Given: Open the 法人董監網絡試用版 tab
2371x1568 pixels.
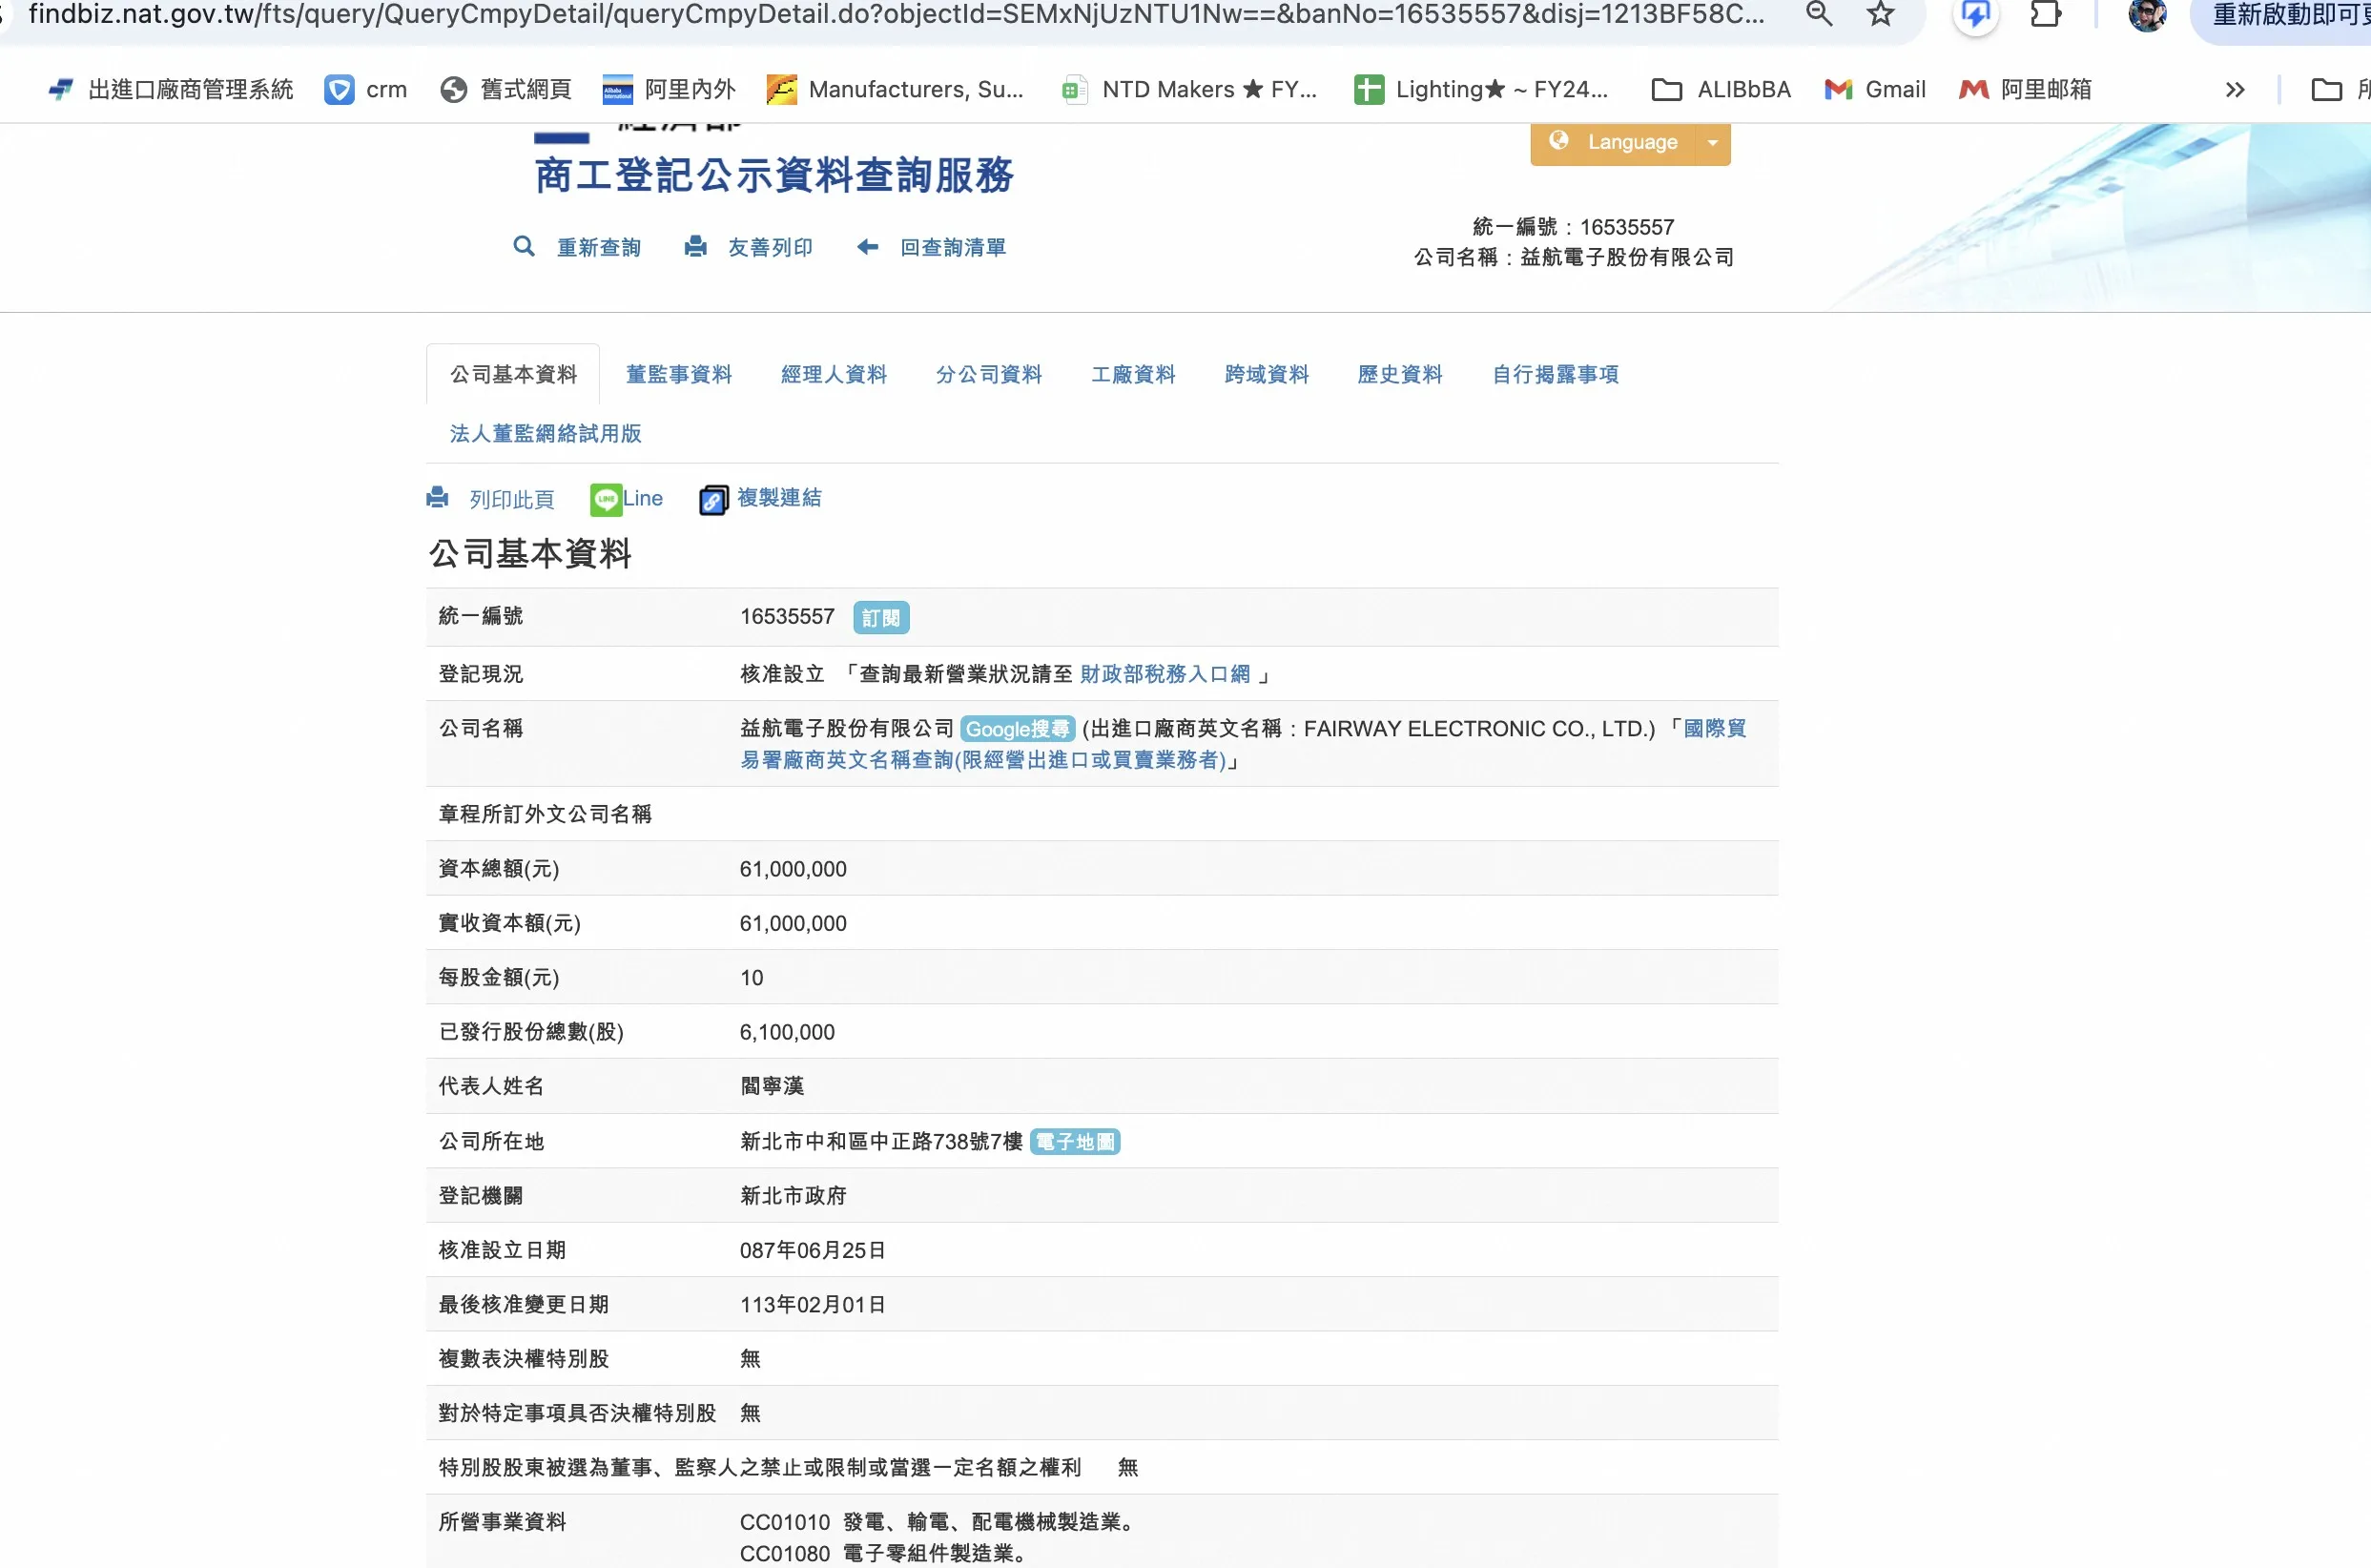Looking at the screenshot, I should coord(545,433).
